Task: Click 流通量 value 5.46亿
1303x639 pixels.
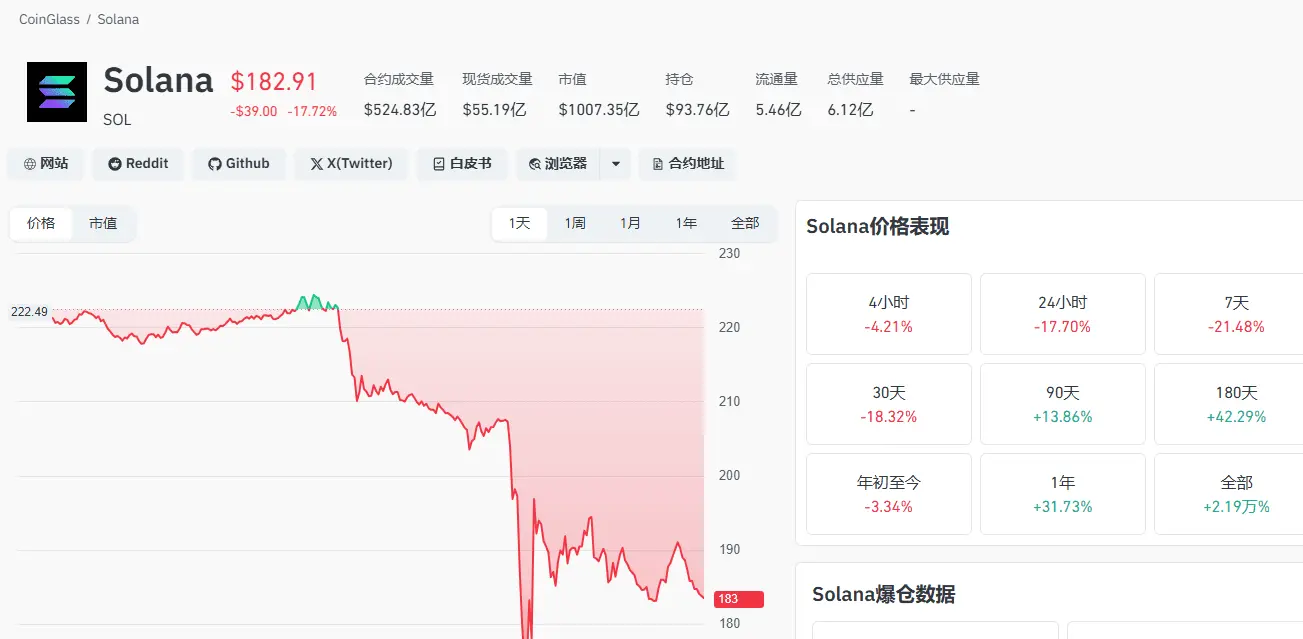Action: point(779,110)
